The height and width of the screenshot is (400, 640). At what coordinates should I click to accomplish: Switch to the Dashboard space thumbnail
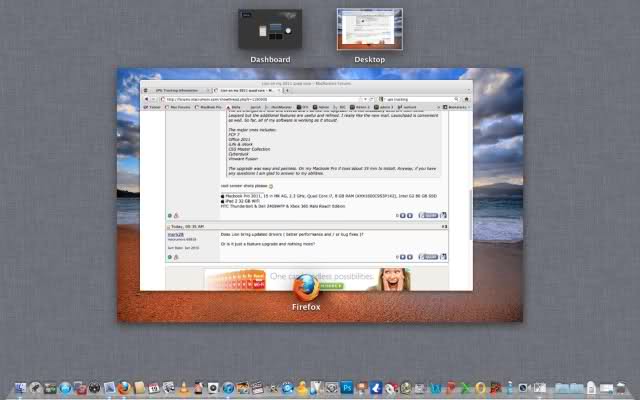click(270, 29)
